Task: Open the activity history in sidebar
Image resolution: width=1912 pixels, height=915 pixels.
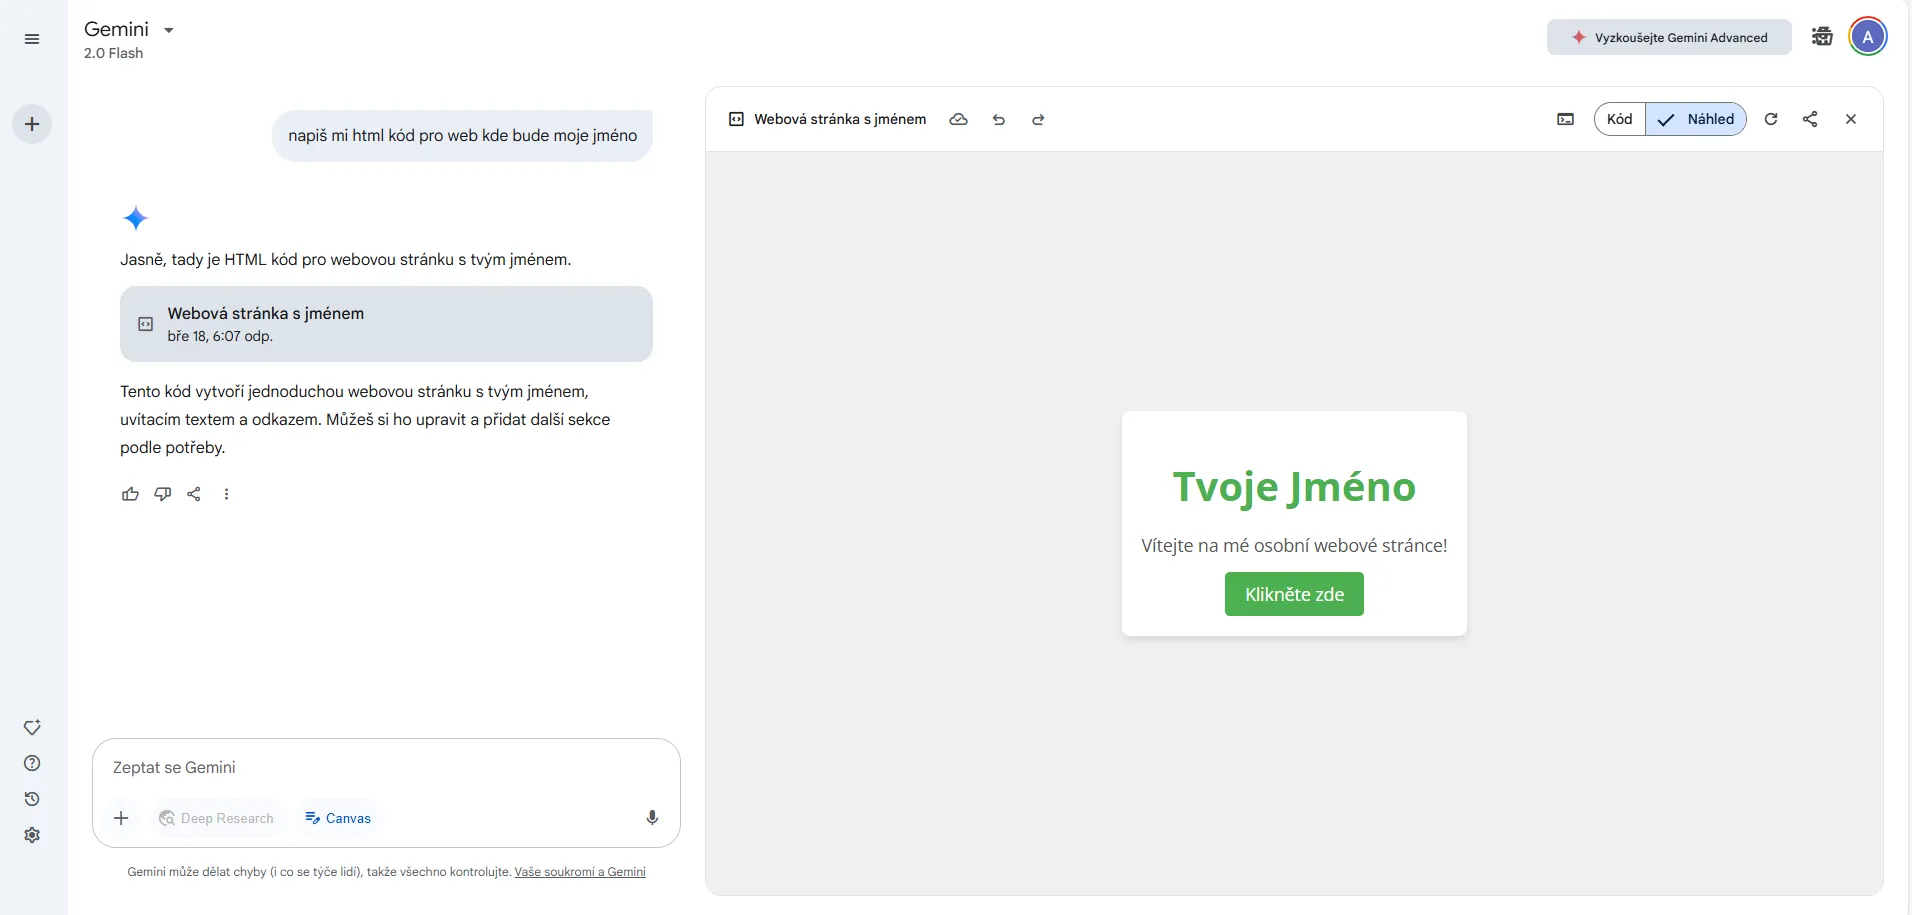Action: 32,799
